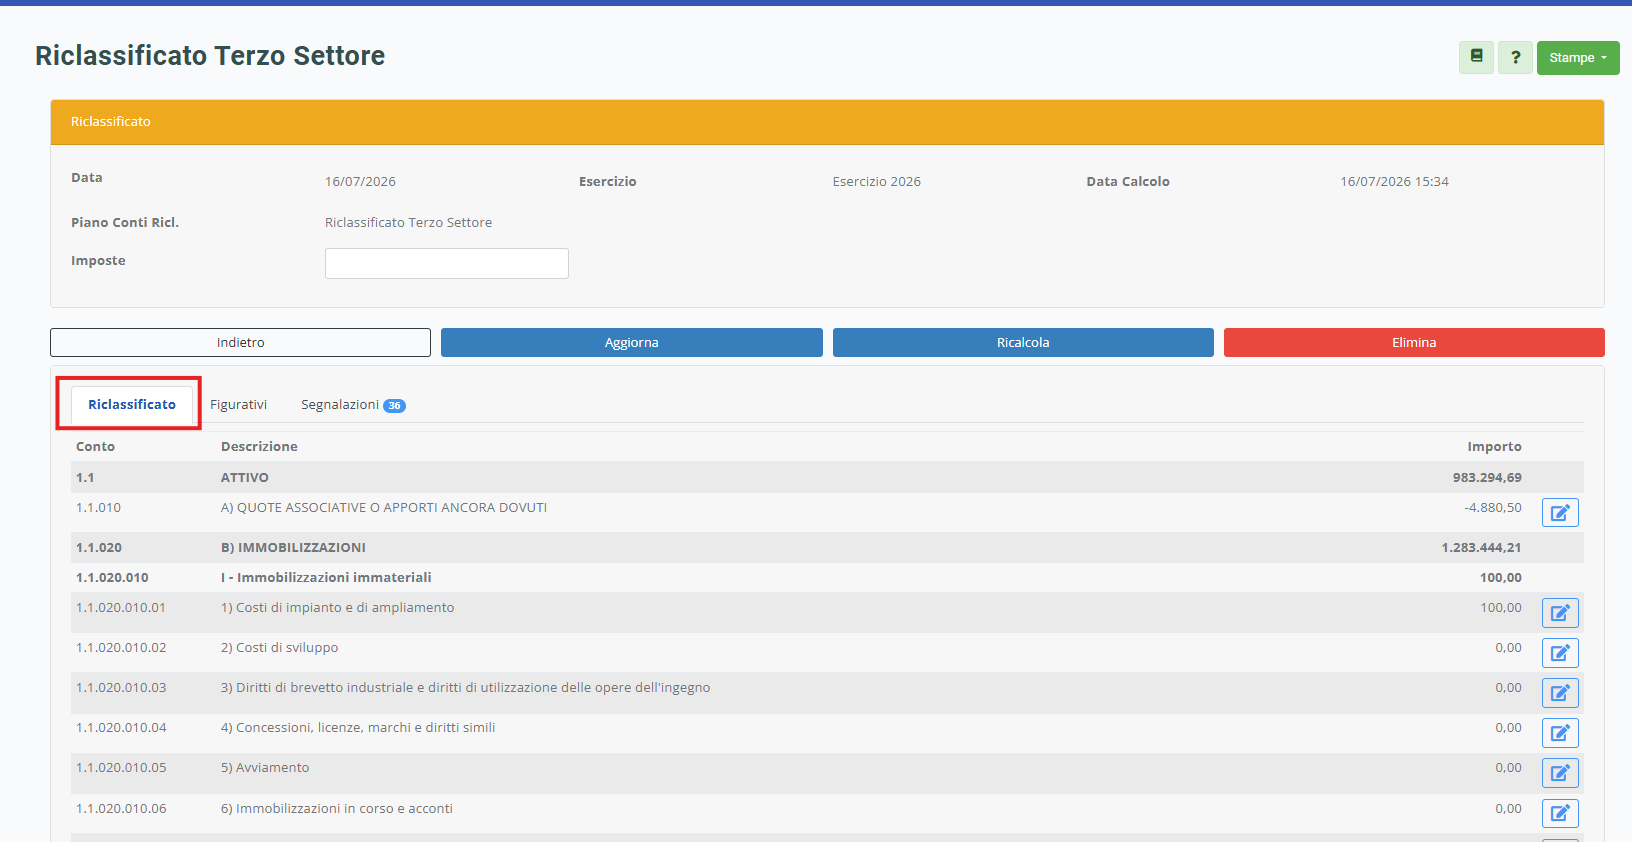Edit row Concessioni, licenze, marchi
Viewport: 1632px width, 842px height.
point(1560,733)
